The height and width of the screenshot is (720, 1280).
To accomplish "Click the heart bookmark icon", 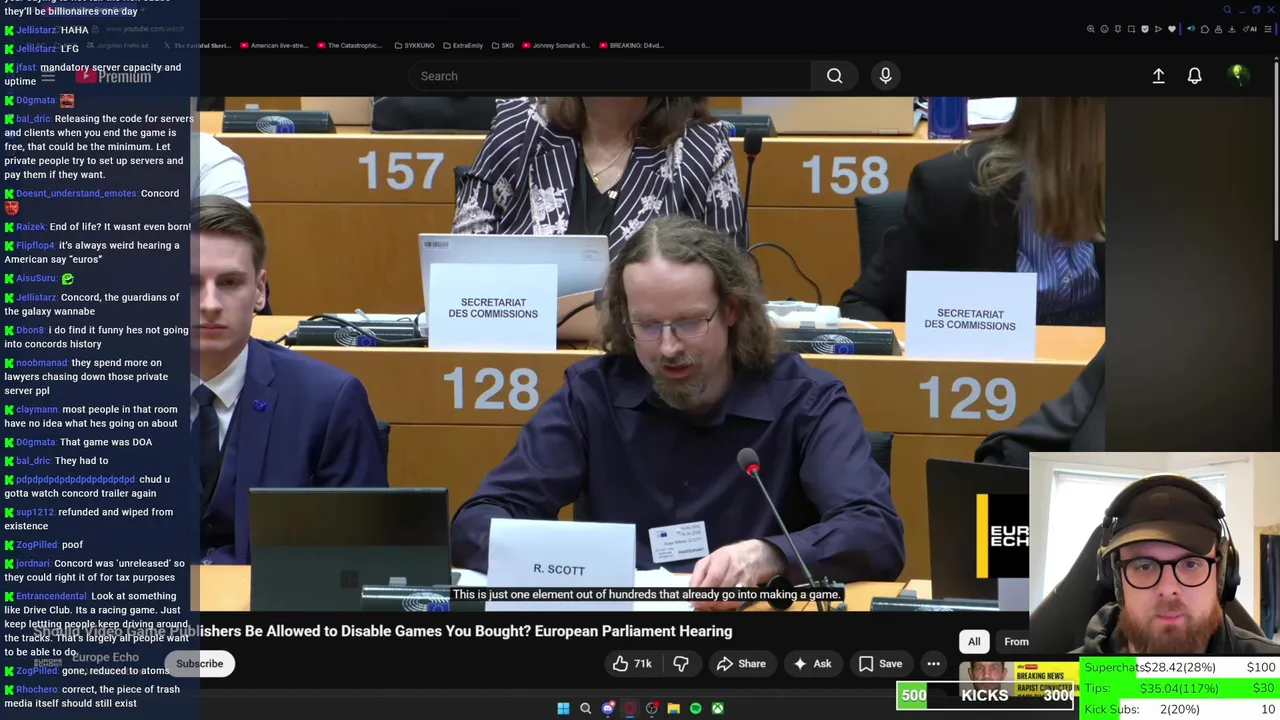I will [x=1172, y=29].
